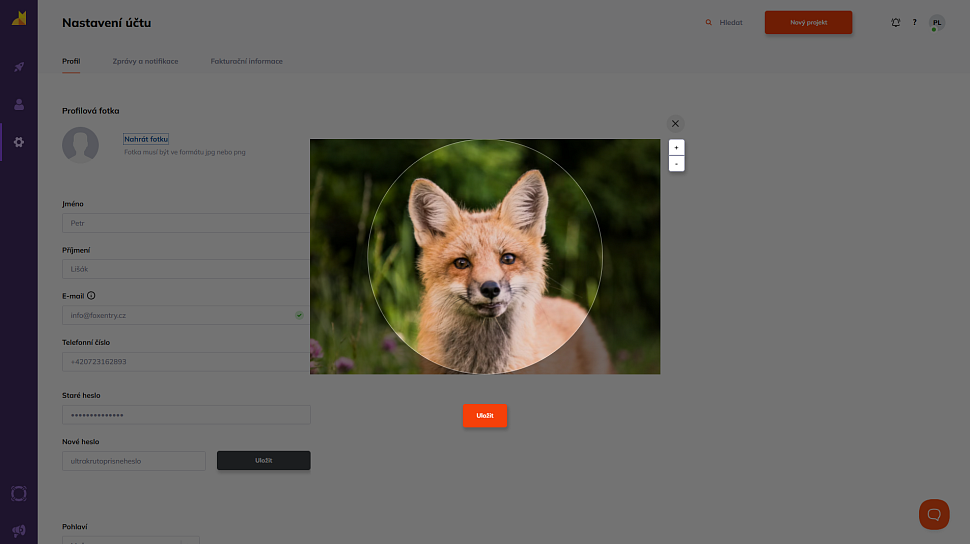
Task: Switch to Fakturační informace tab
Action: coord(247,61)
